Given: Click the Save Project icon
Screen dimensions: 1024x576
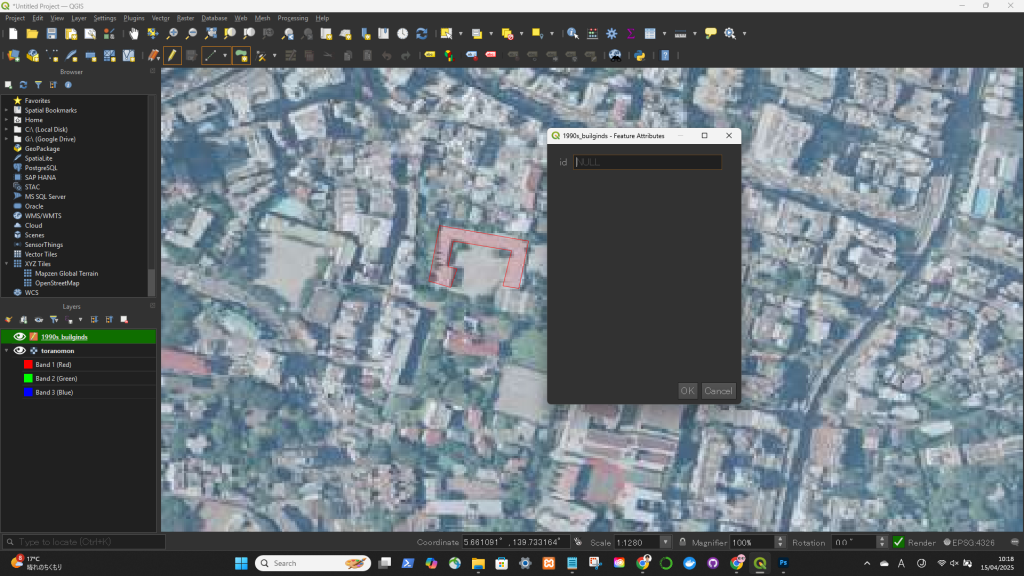Looking at the screenshot, I should [52, 33].
